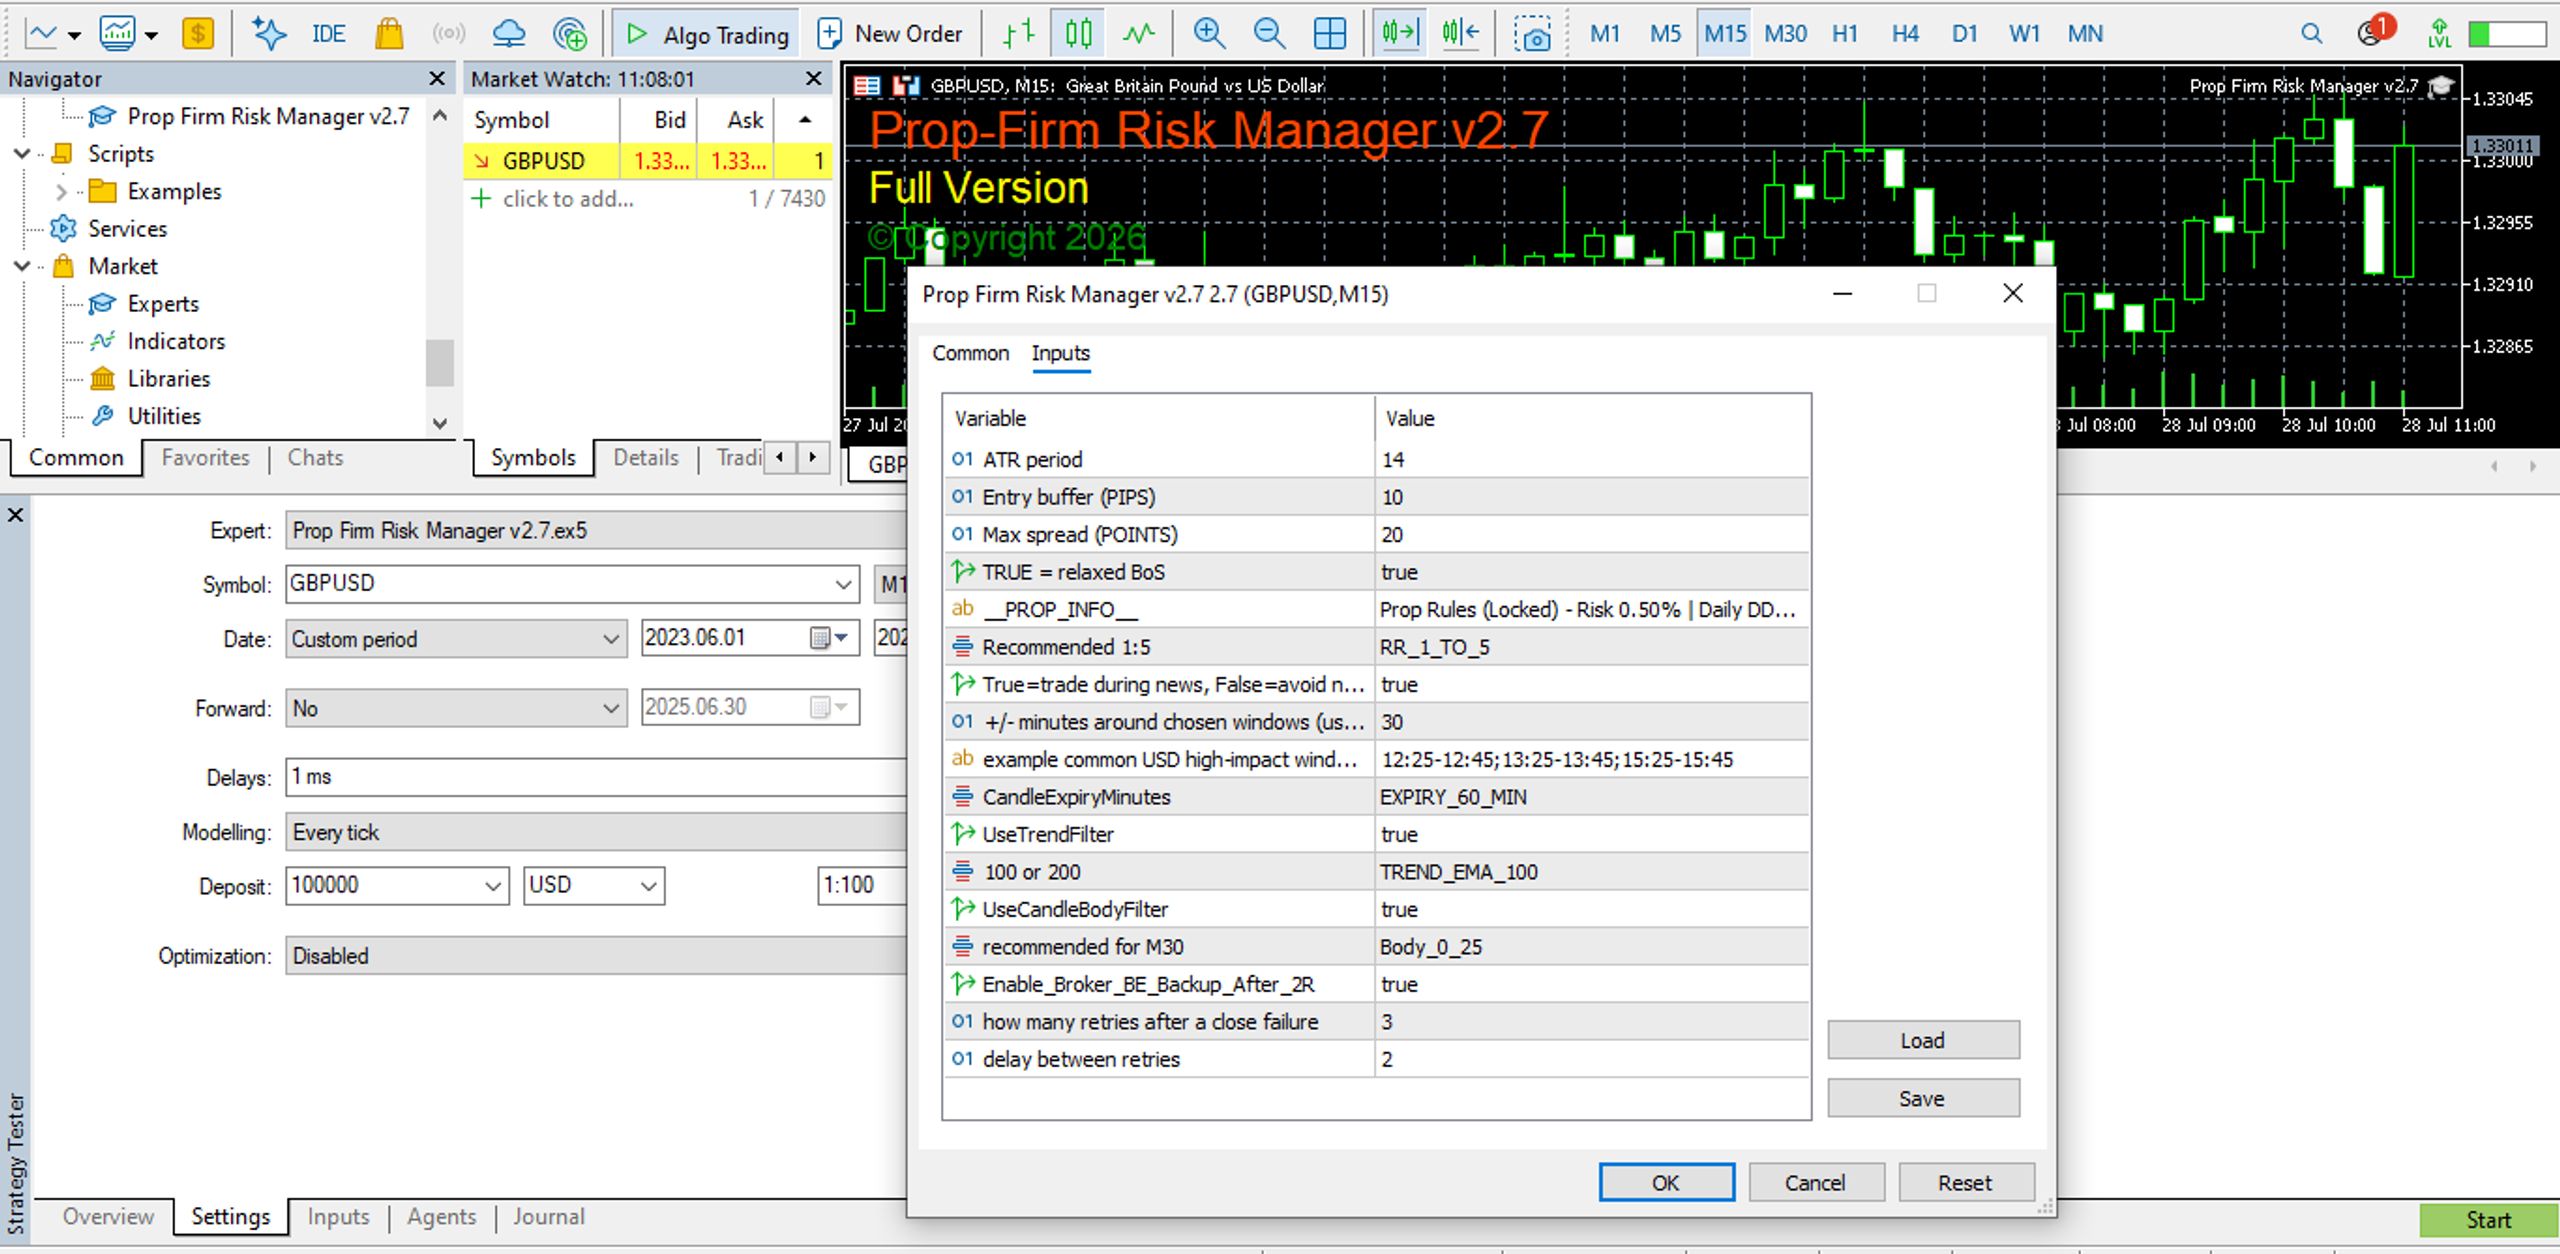Click the Save button
The image size is (2560, 1254).
coord(1923,1098)
